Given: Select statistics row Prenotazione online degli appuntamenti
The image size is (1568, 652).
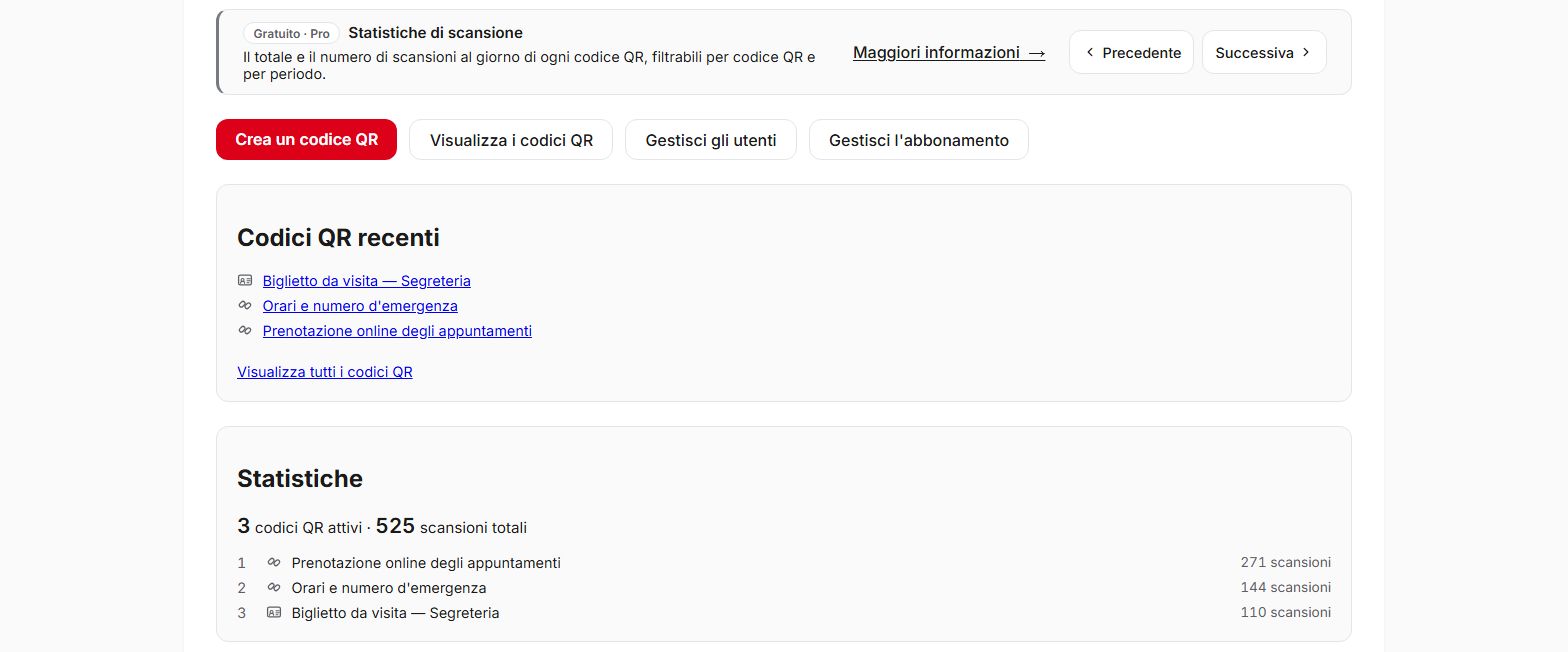Looking at the screenshot, I should [x=784, y=563].
